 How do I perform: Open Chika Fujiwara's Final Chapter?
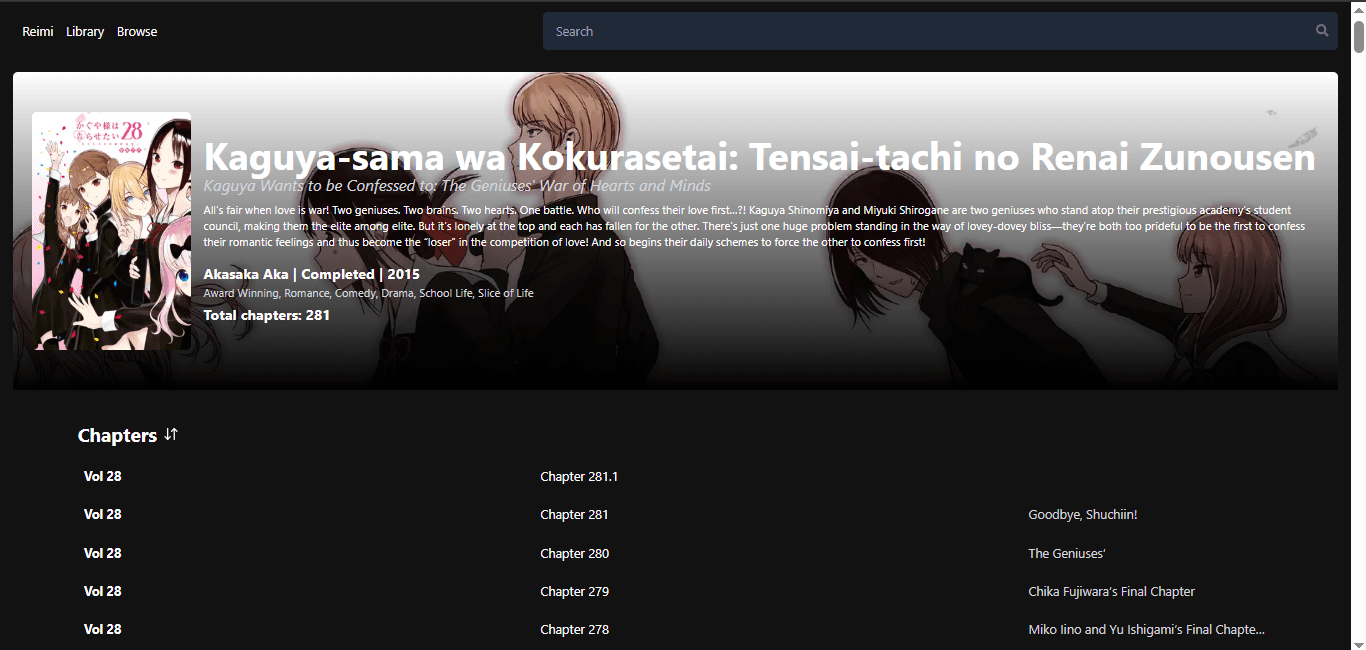(x=1111, y=591)
